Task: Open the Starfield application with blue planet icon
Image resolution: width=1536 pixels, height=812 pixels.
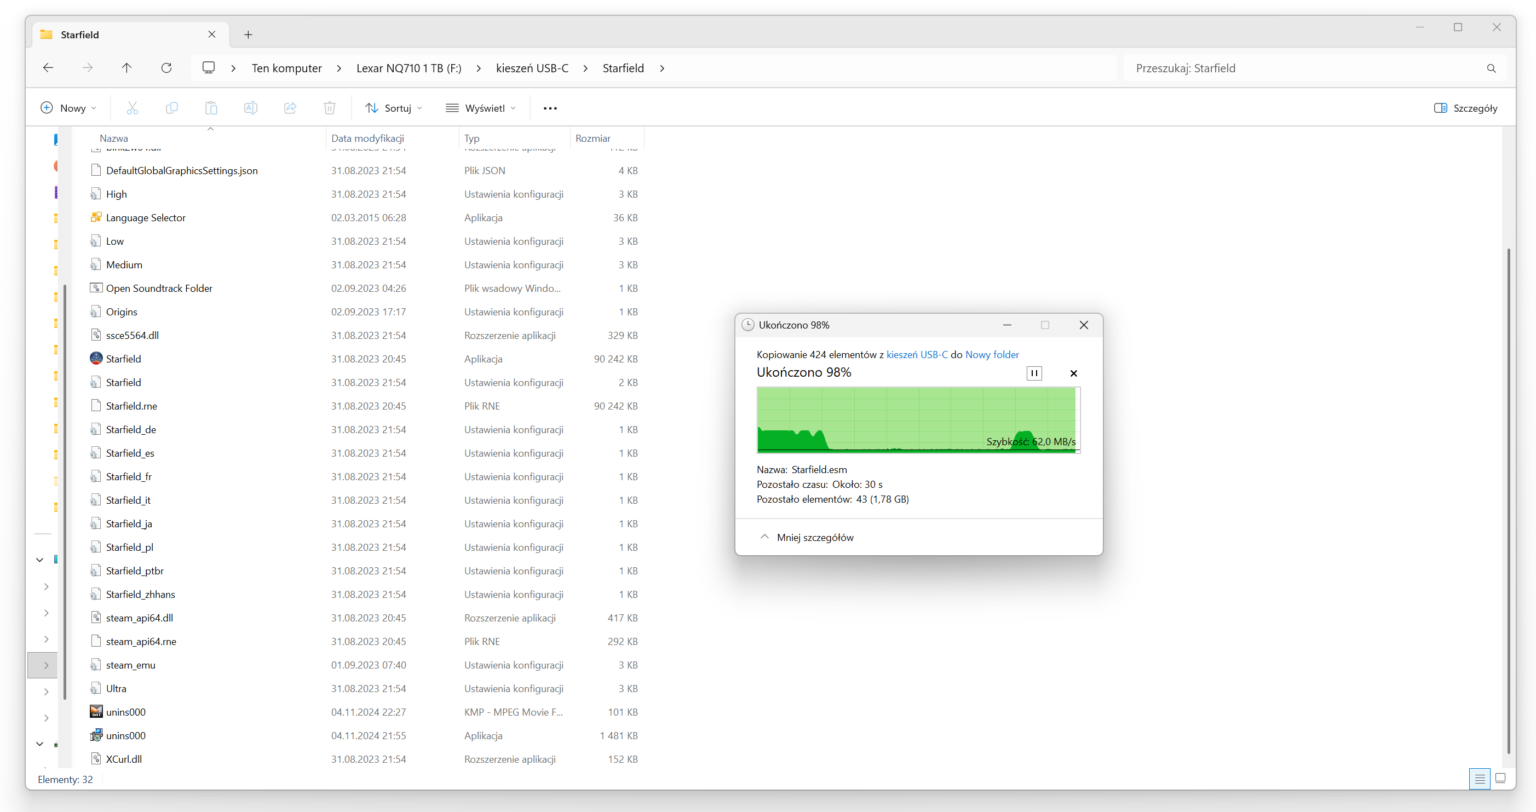Action: (121, 358)
